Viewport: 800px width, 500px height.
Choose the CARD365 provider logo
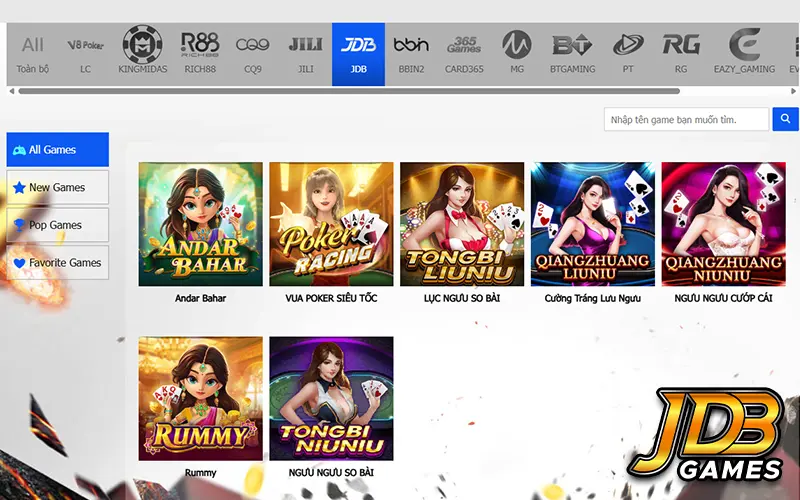464,45
